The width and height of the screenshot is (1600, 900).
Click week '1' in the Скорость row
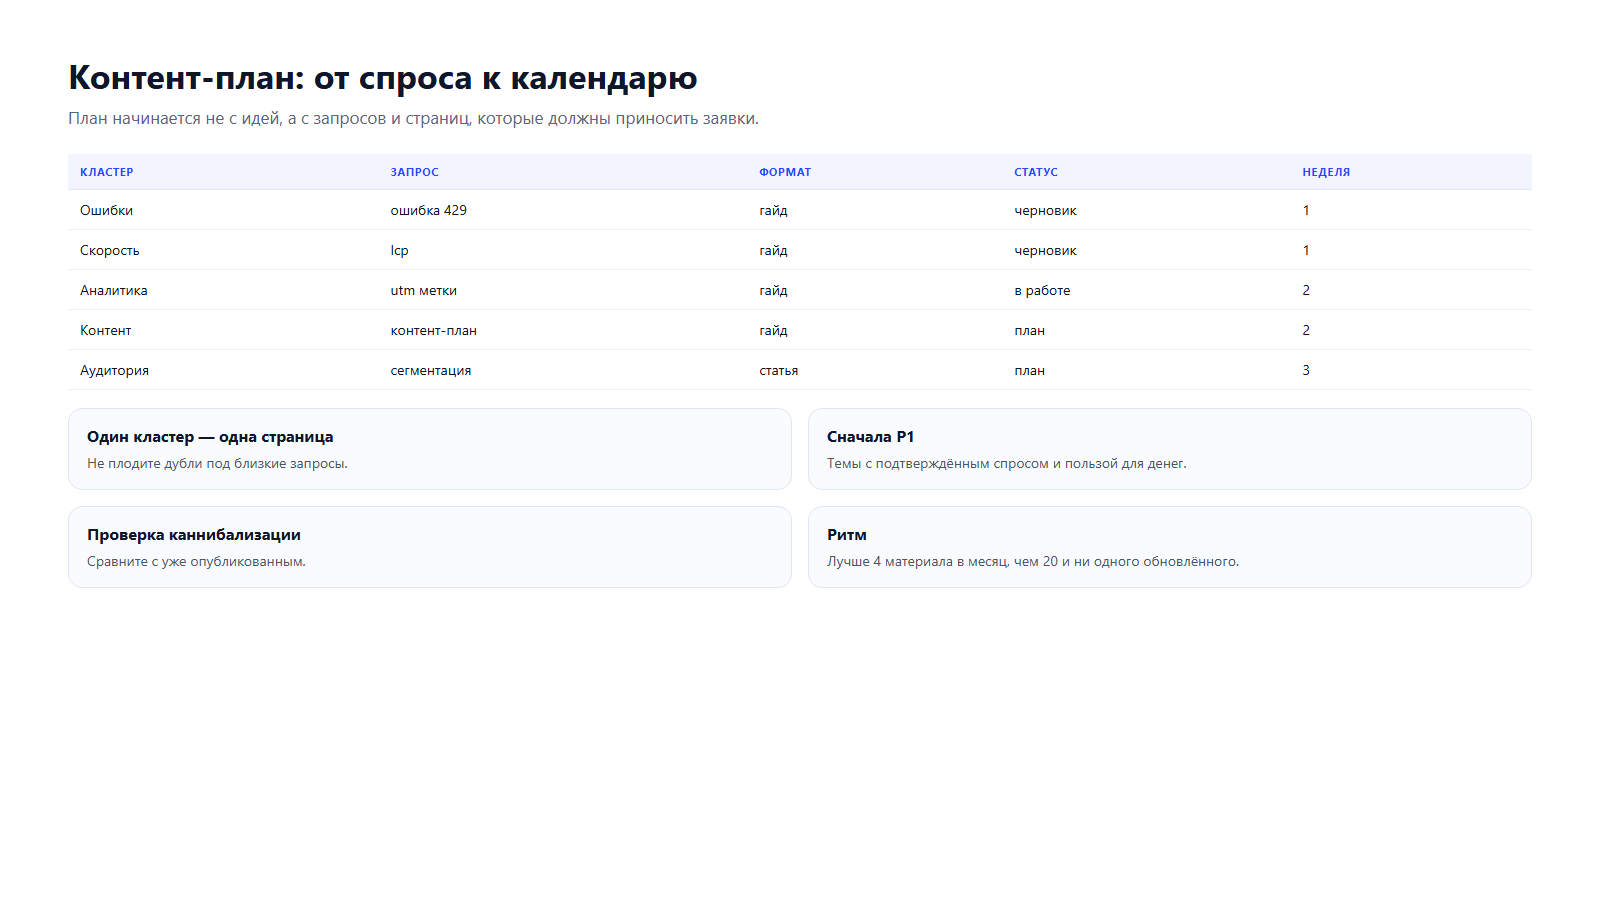coord(1306,250)
